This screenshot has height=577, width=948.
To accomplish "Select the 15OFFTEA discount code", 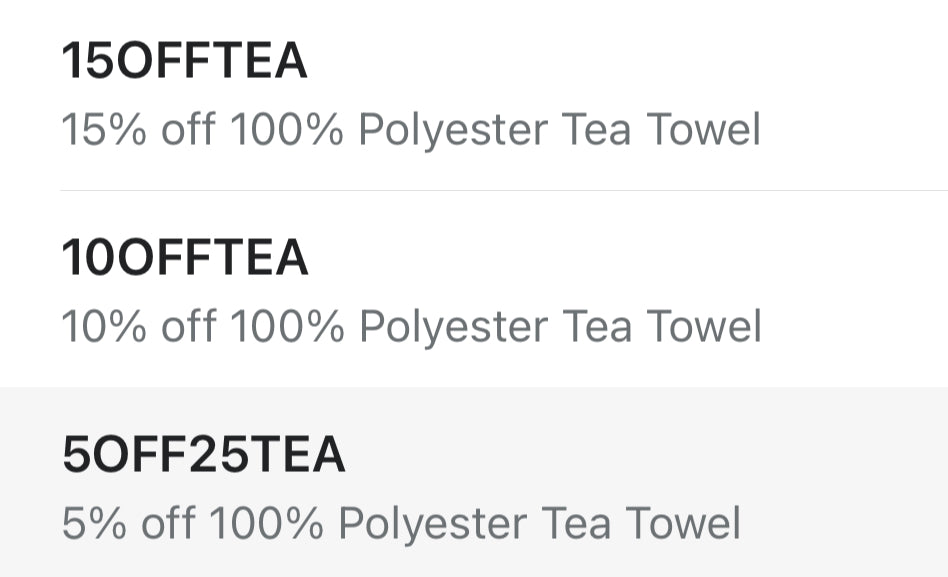I will (x=185, y=62).
